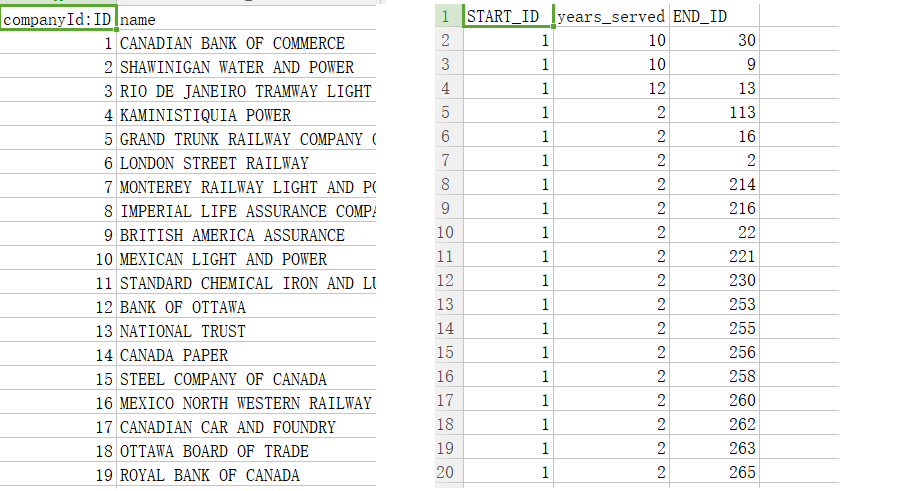901x491 pixels.
Task: Click the STEEL COMPANY OF CANADA cell
Action: 247,379
